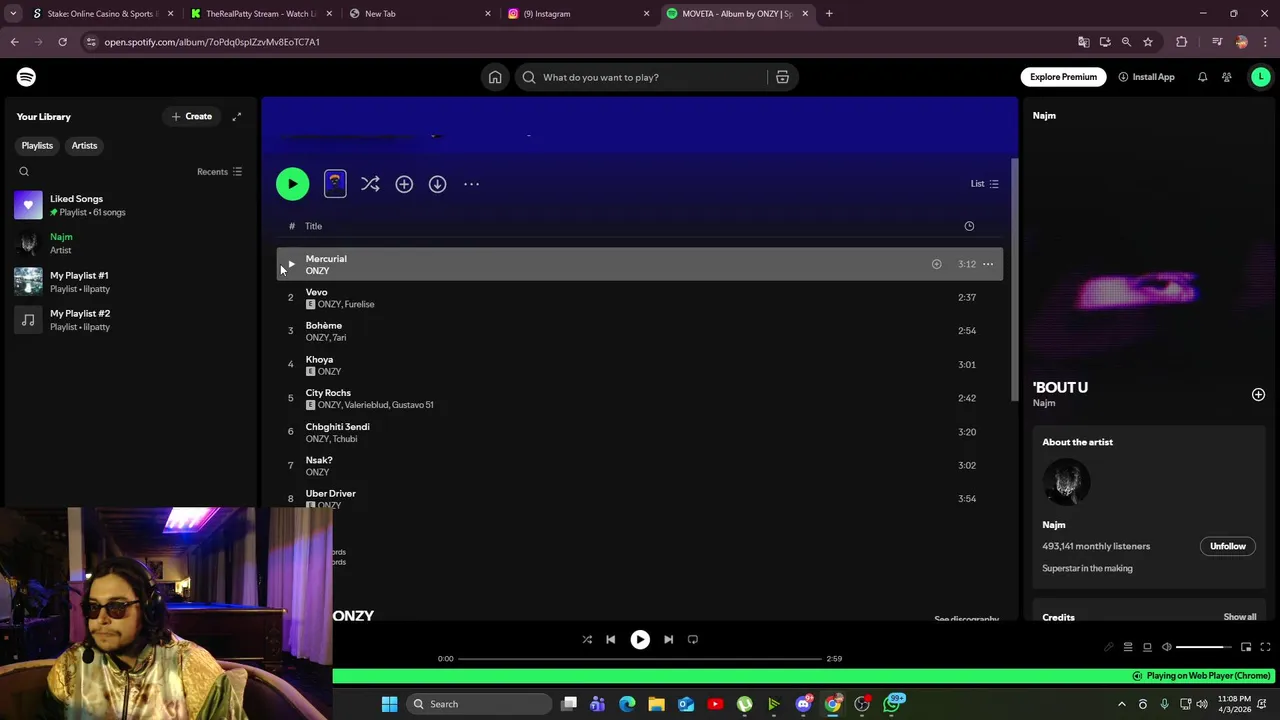This screenshot has height=720, width=1280.
Task: Select track Khoya
Action: tap(640, 365)
